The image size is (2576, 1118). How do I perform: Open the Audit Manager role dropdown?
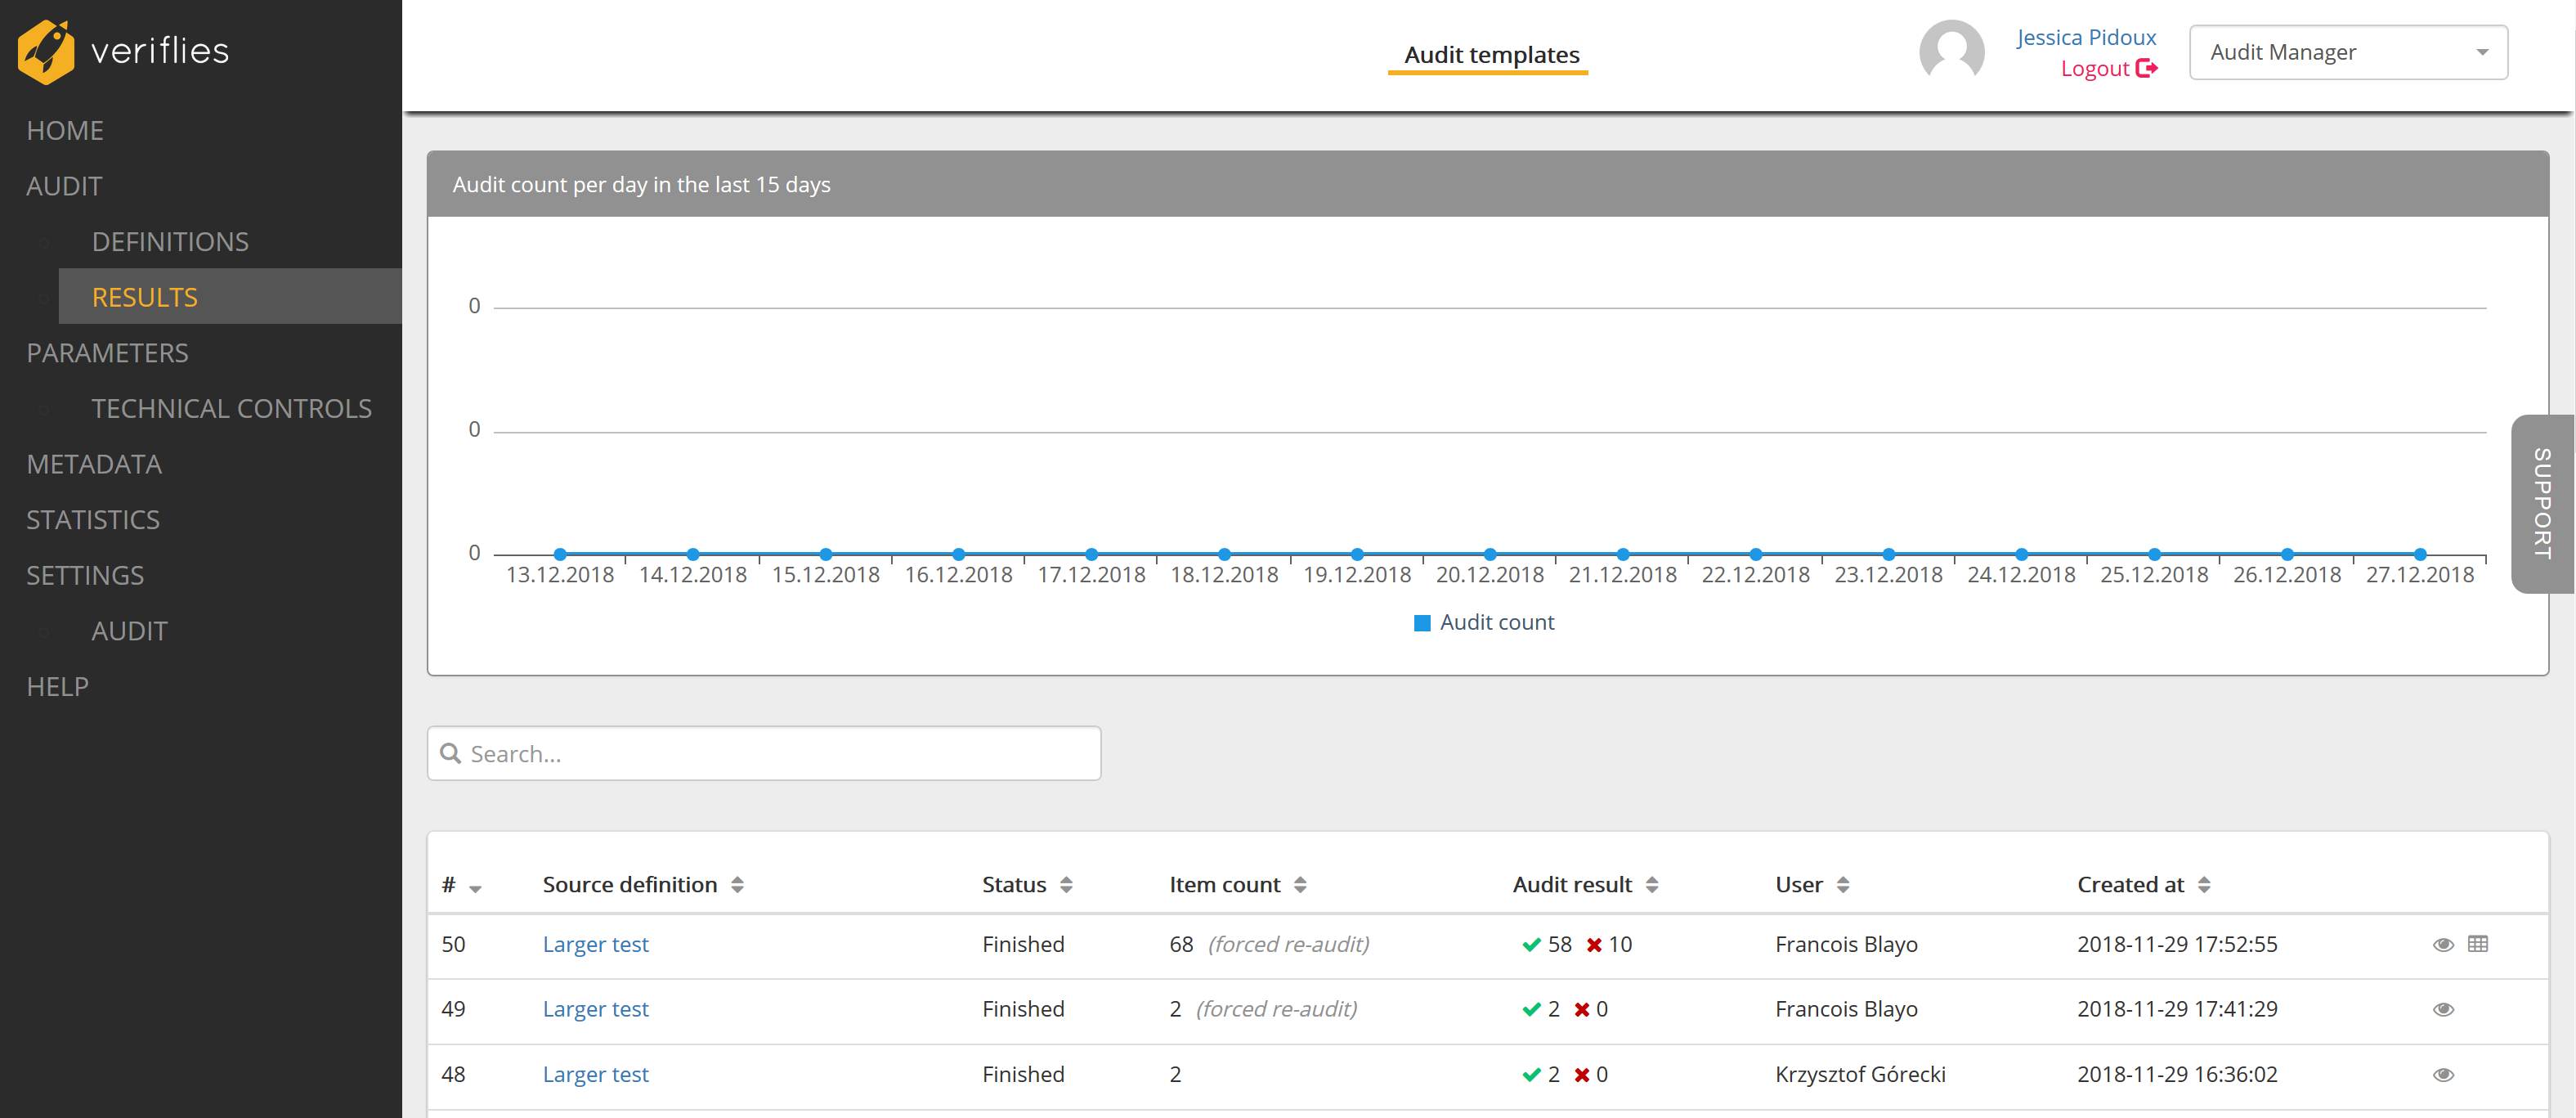2347,52
